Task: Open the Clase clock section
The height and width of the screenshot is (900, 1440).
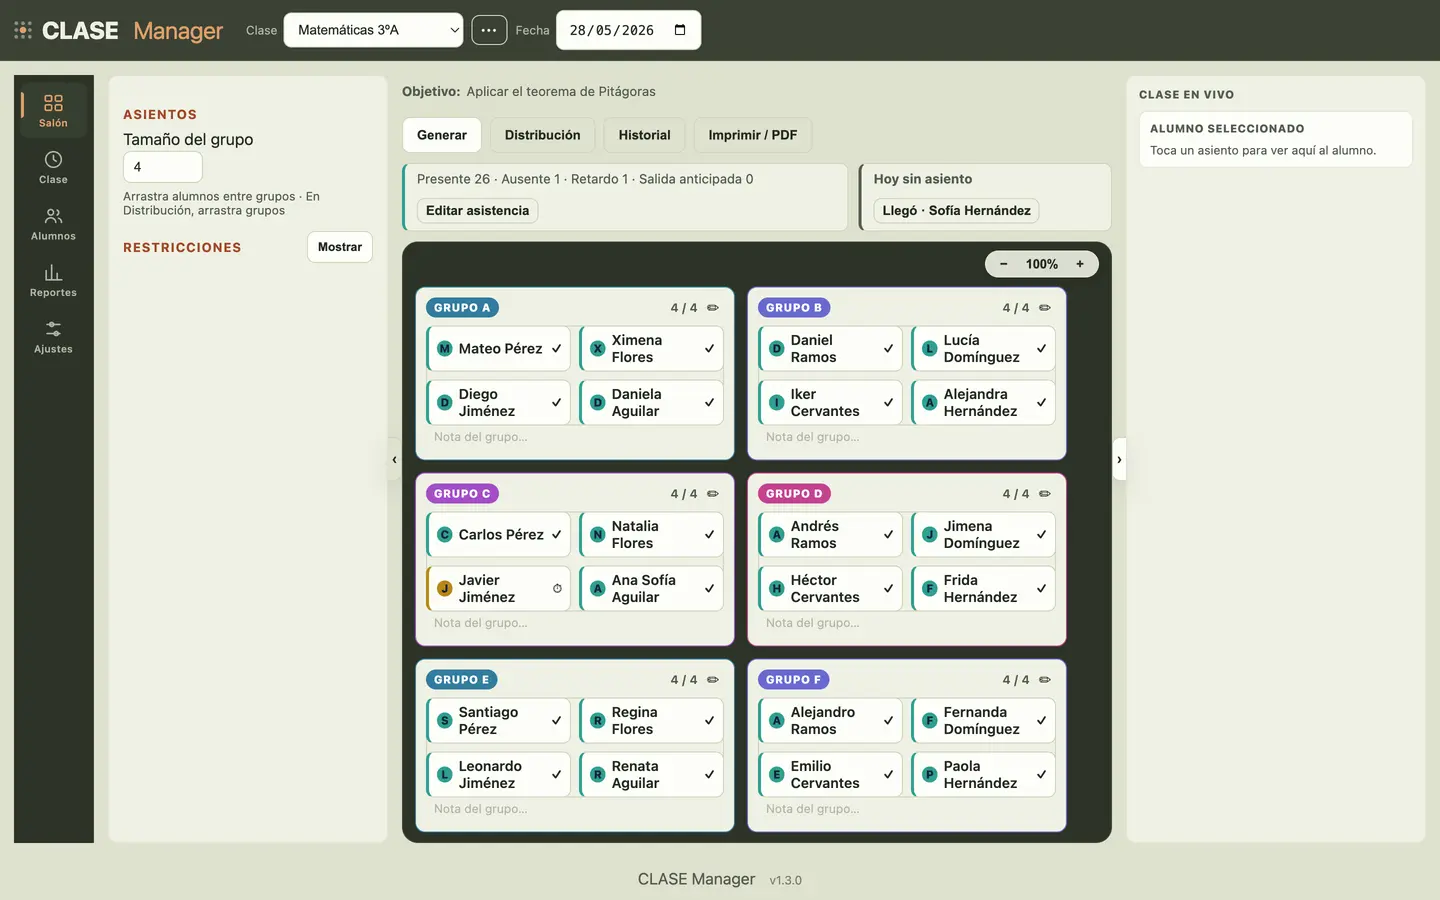Action: tap(53, 167)
